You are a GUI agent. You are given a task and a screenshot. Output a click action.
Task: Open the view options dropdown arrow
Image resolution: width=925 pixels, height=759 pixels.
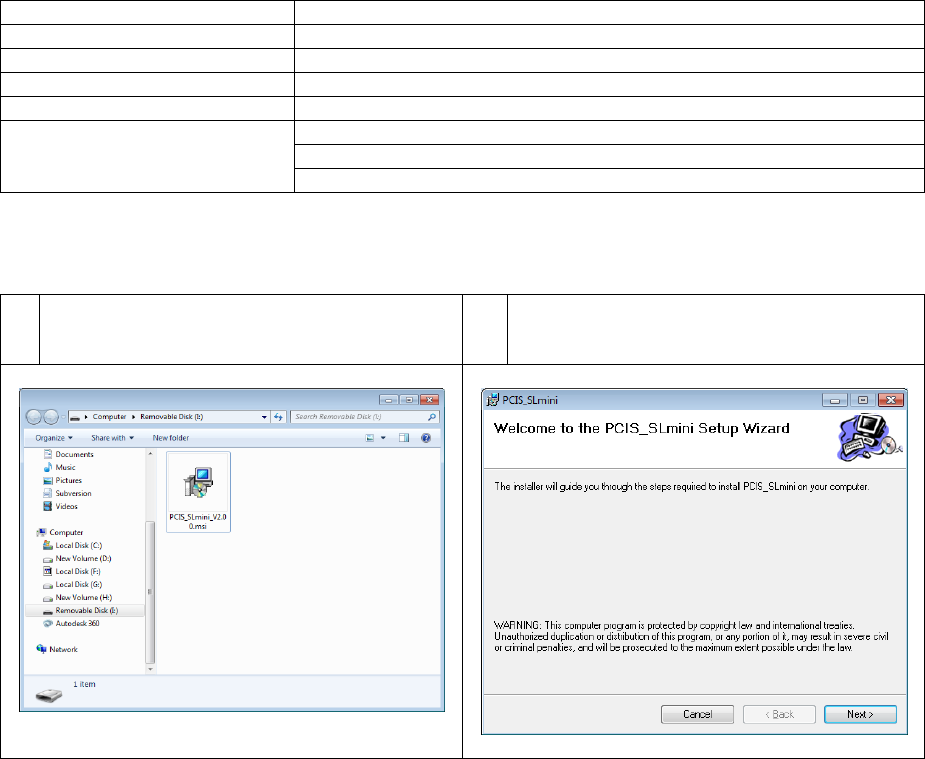383,438
